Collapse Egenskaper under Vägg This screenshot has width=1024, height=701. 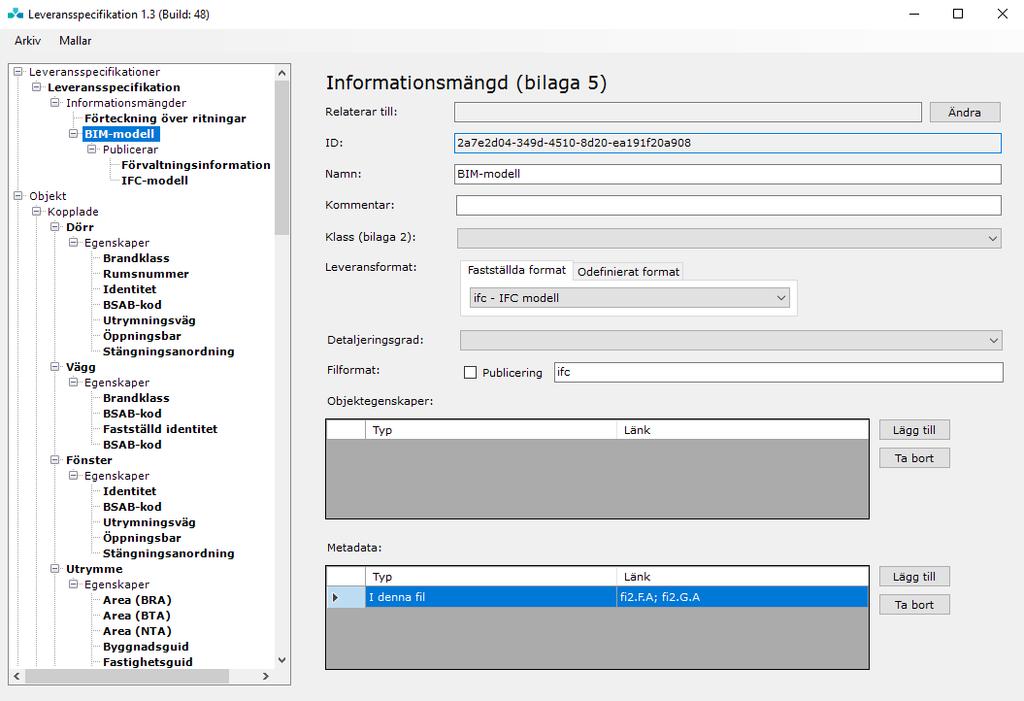[73, 382]
